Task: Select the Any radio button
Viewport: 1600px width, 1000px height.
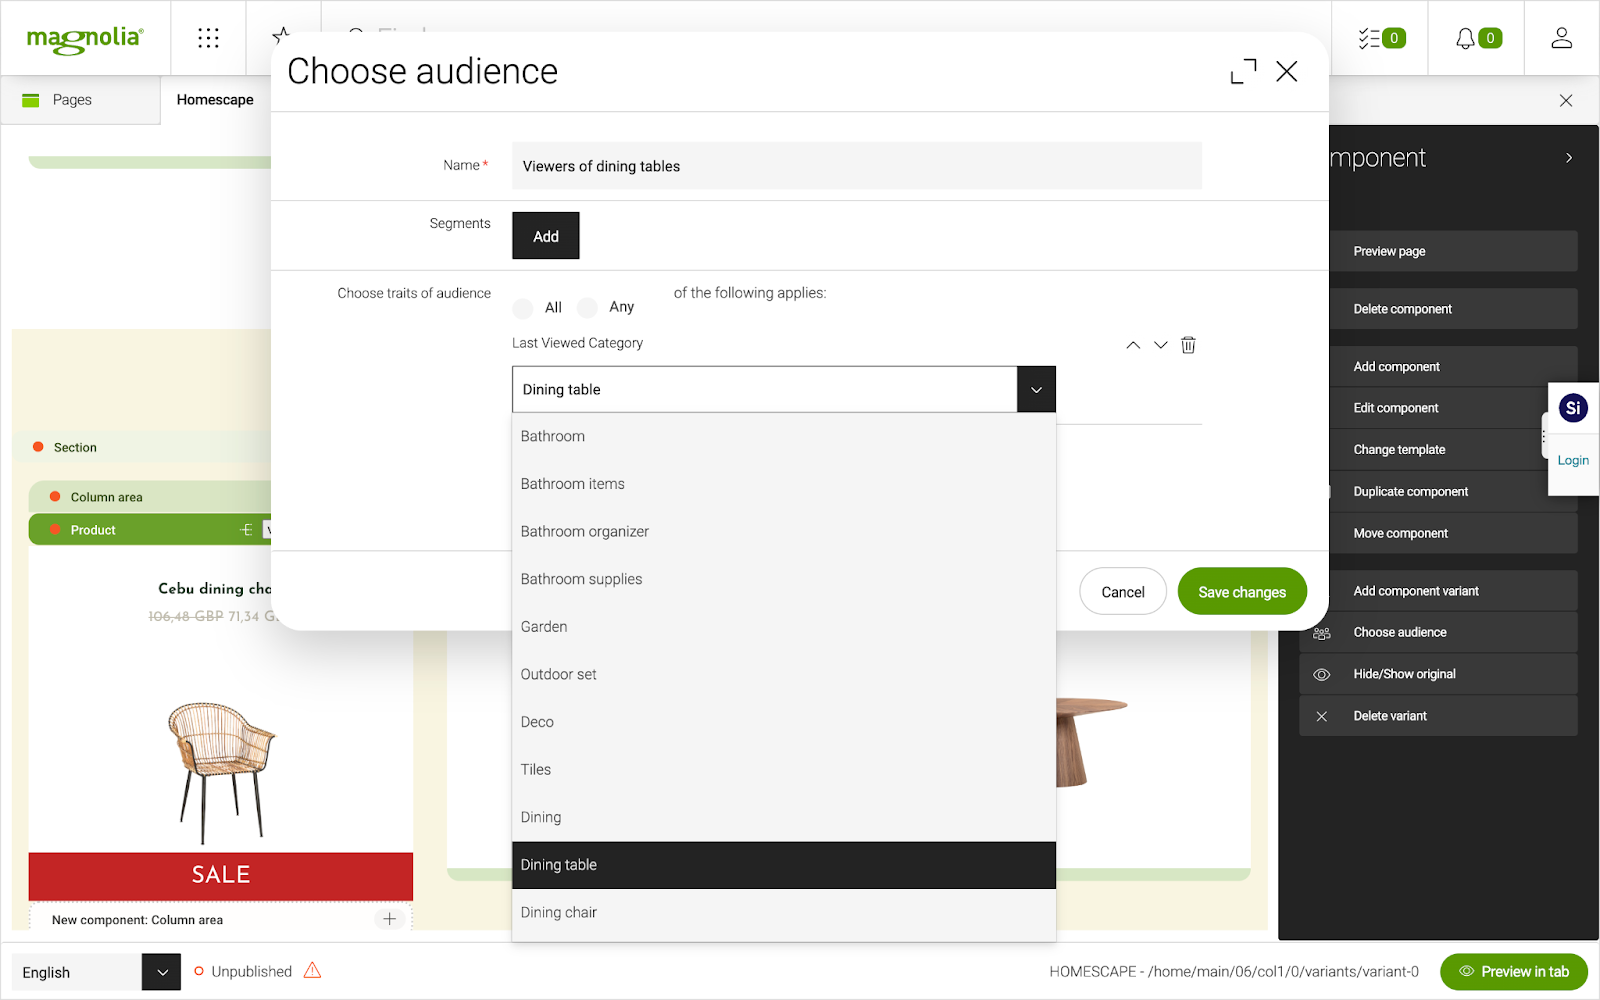Action: (x=588, y=307)
